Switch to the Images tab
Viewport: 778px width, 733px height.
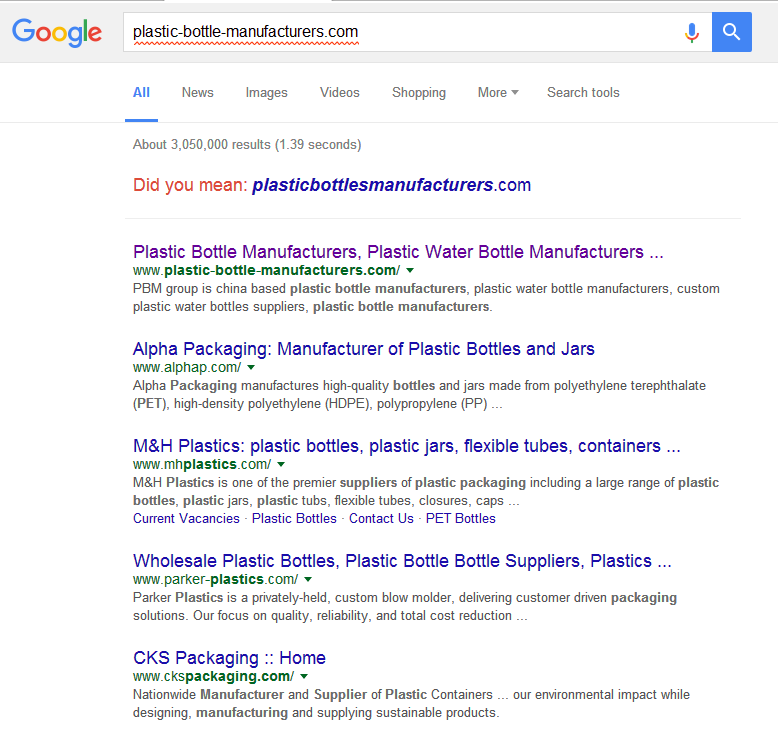pyautogui.click(x=266, y=93)
